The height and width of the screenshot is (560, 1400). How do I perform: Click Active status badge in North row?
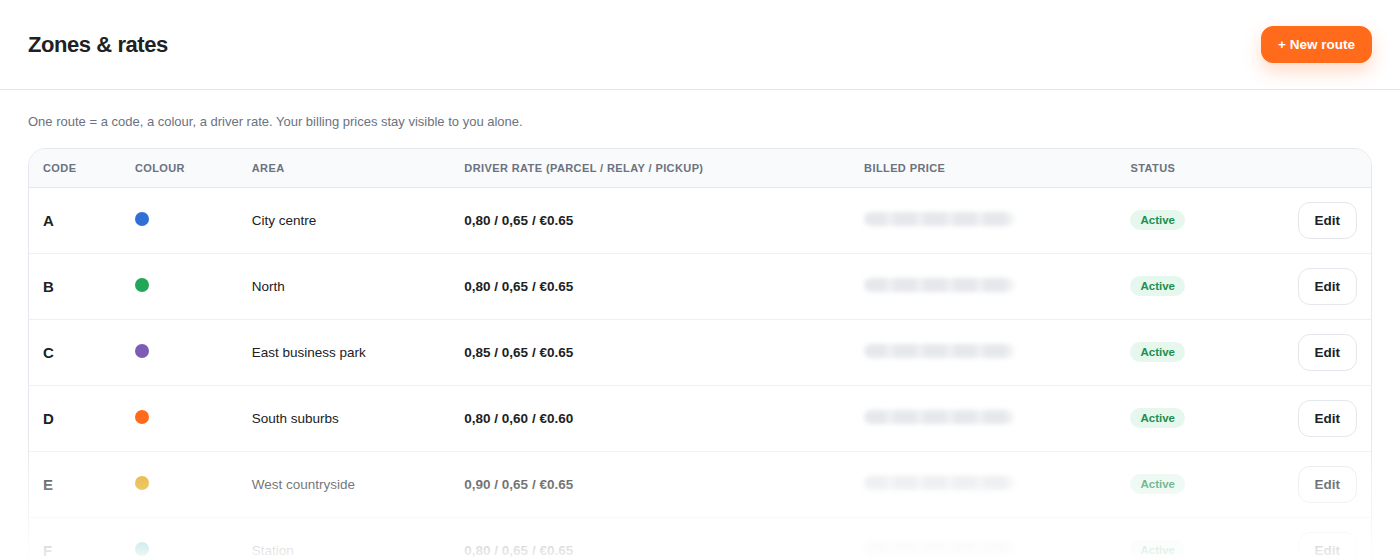click(1157, 286)
